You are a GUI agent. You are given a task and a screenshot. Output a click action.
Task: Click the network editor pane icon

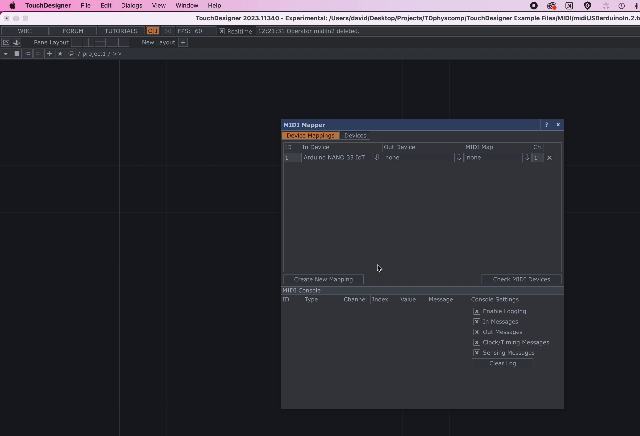(x=17, y=54)
